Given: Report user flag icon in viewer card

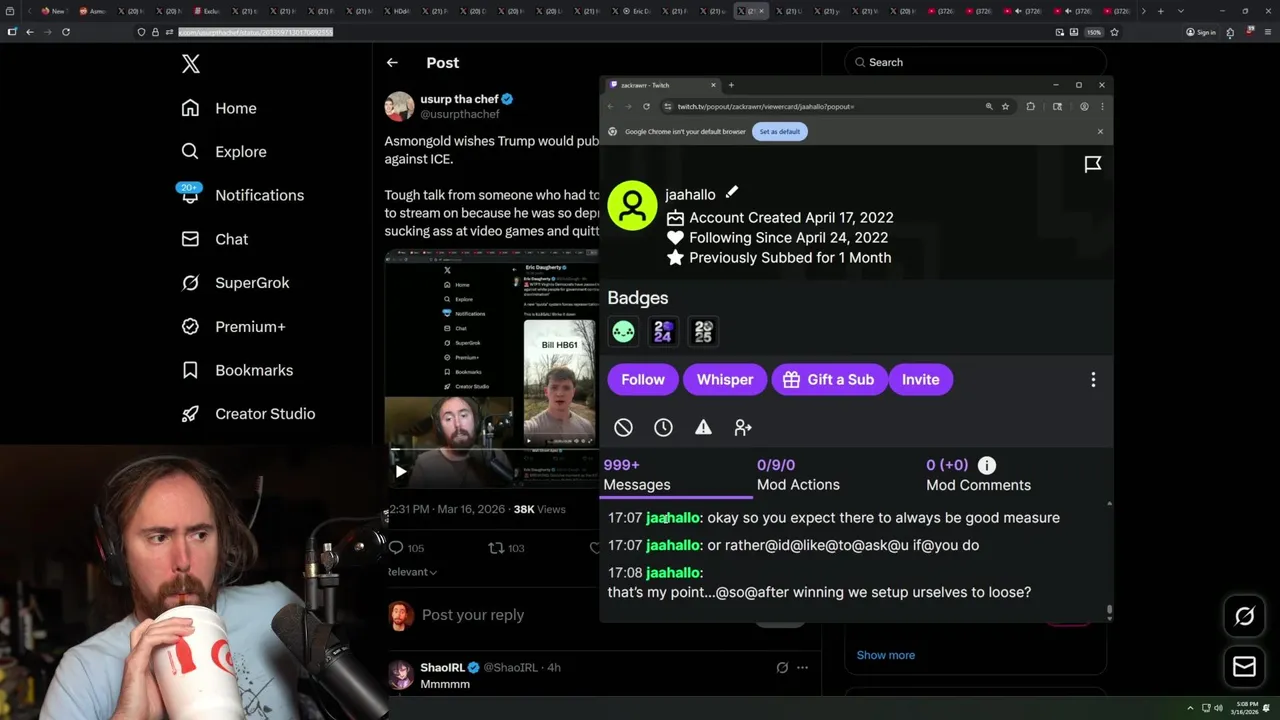Looking at the screenshot, I should coord(1093,164).
